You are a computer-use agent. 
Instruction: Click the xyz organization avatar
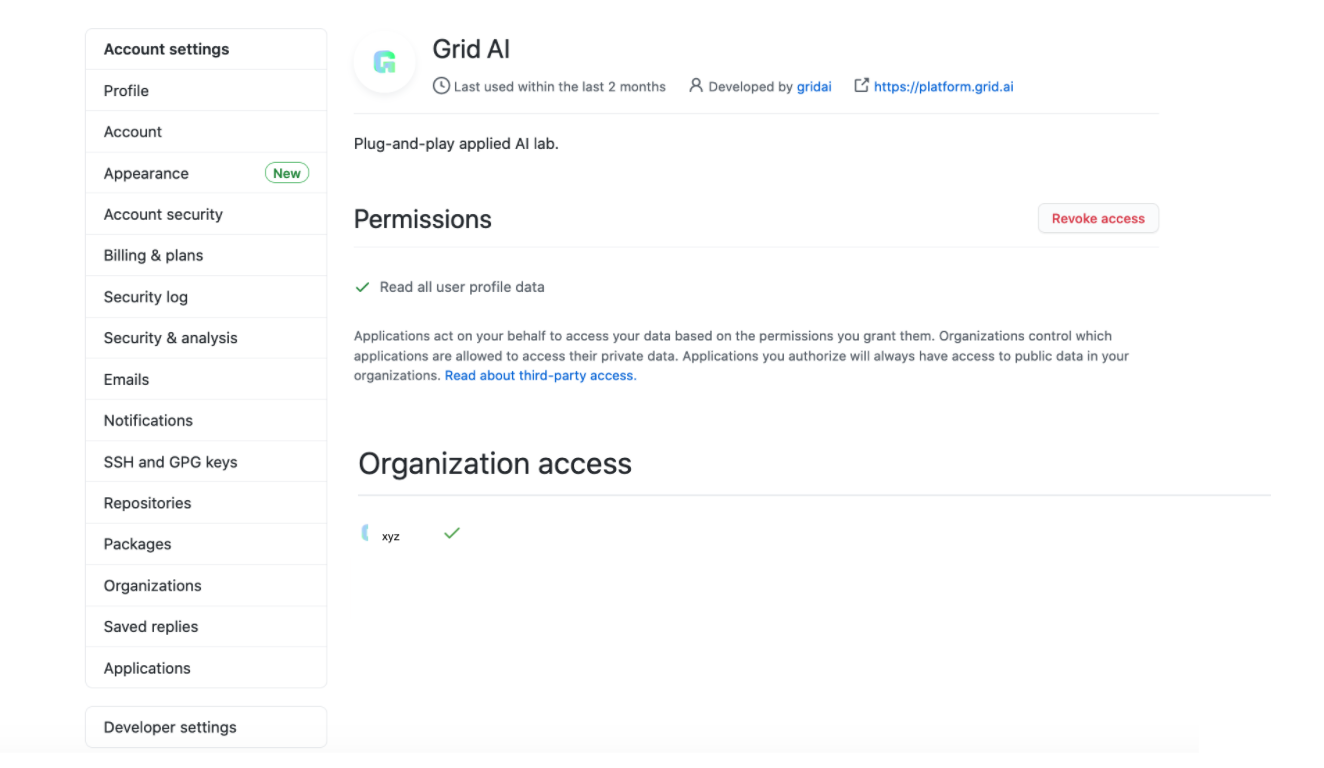[366, 534]
